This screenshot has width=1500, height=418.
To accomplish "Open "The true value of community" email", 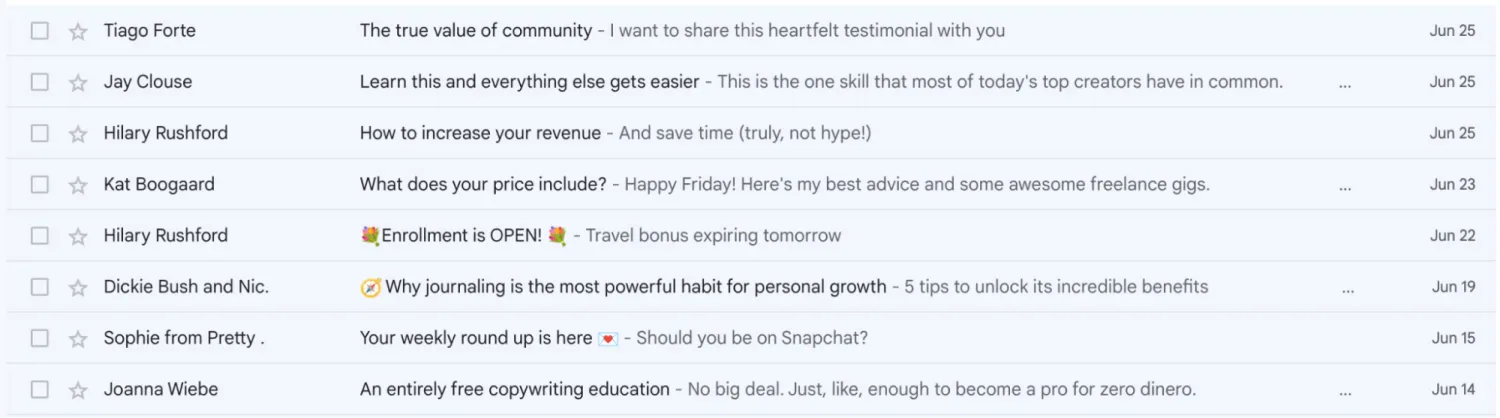I will [476, 31].
